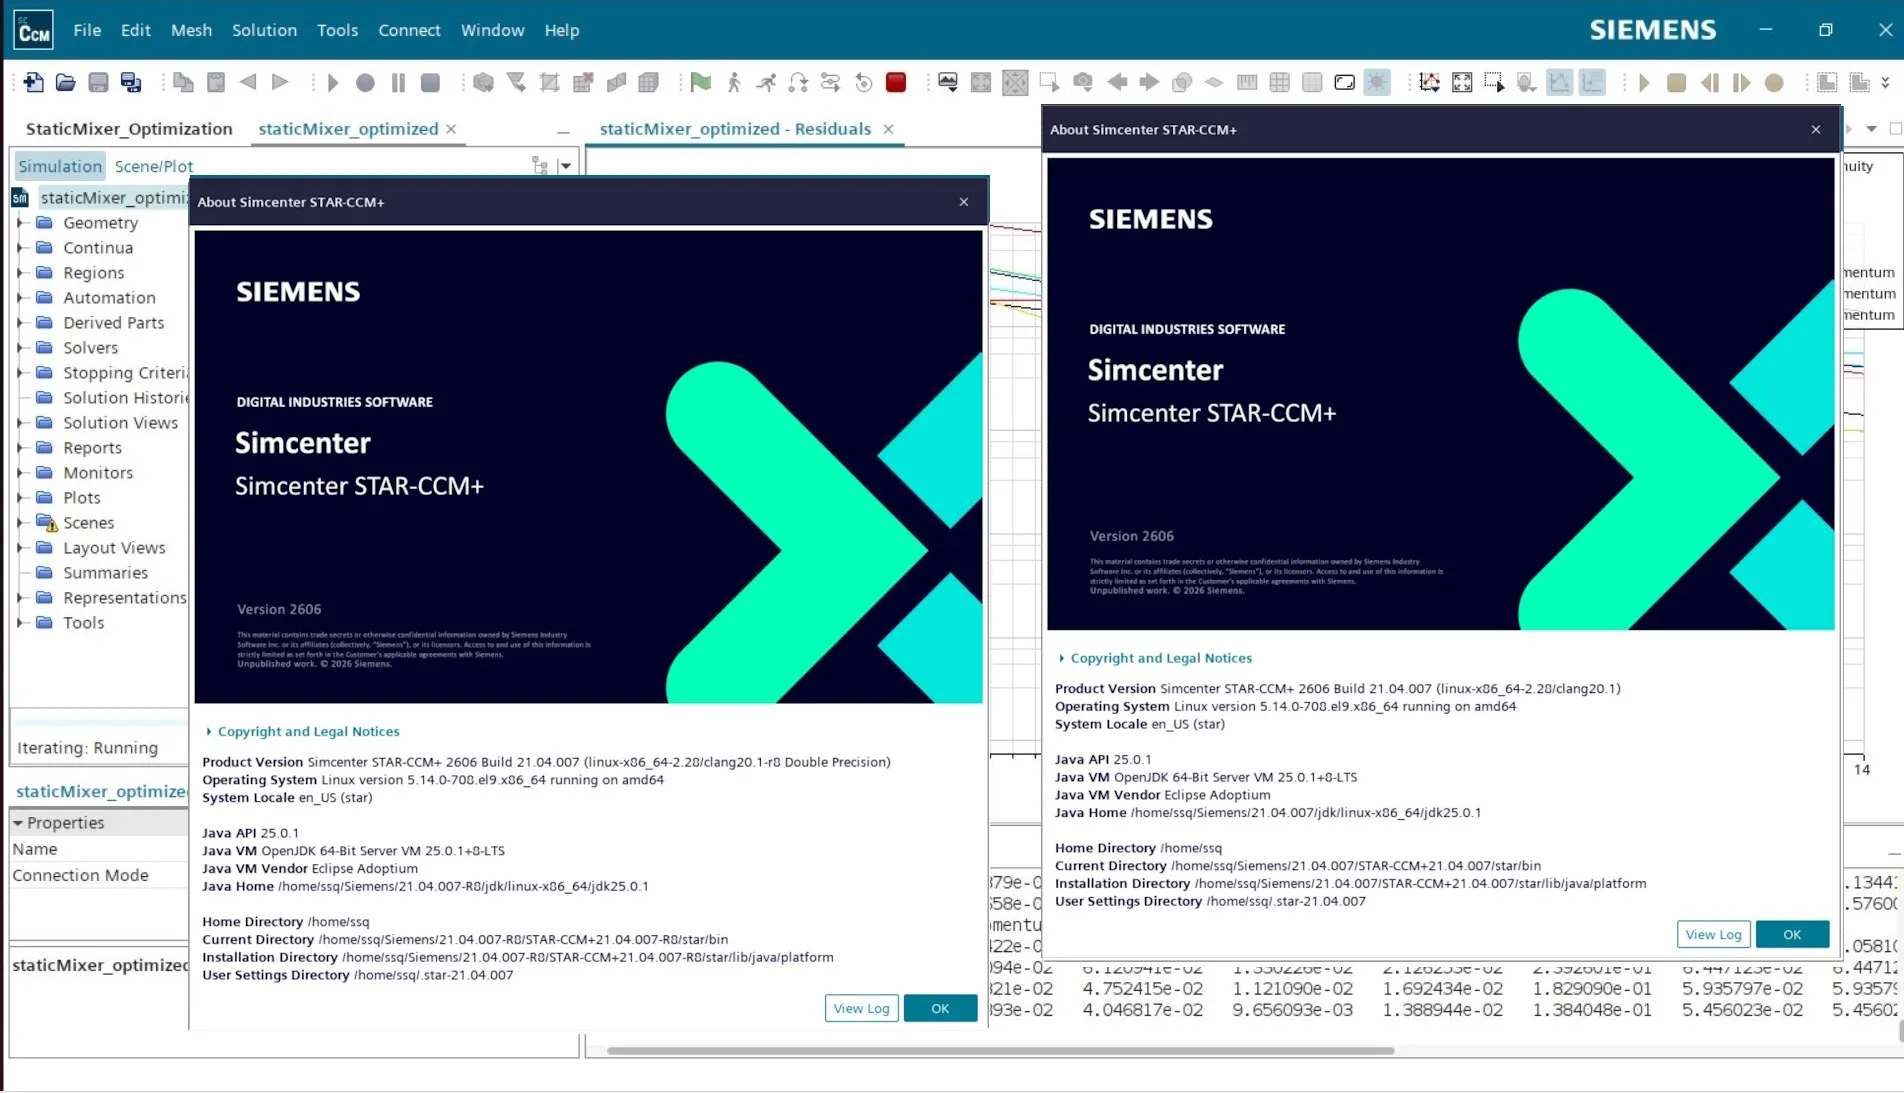
Task: Open the Window menu
Action: [492, 30]
